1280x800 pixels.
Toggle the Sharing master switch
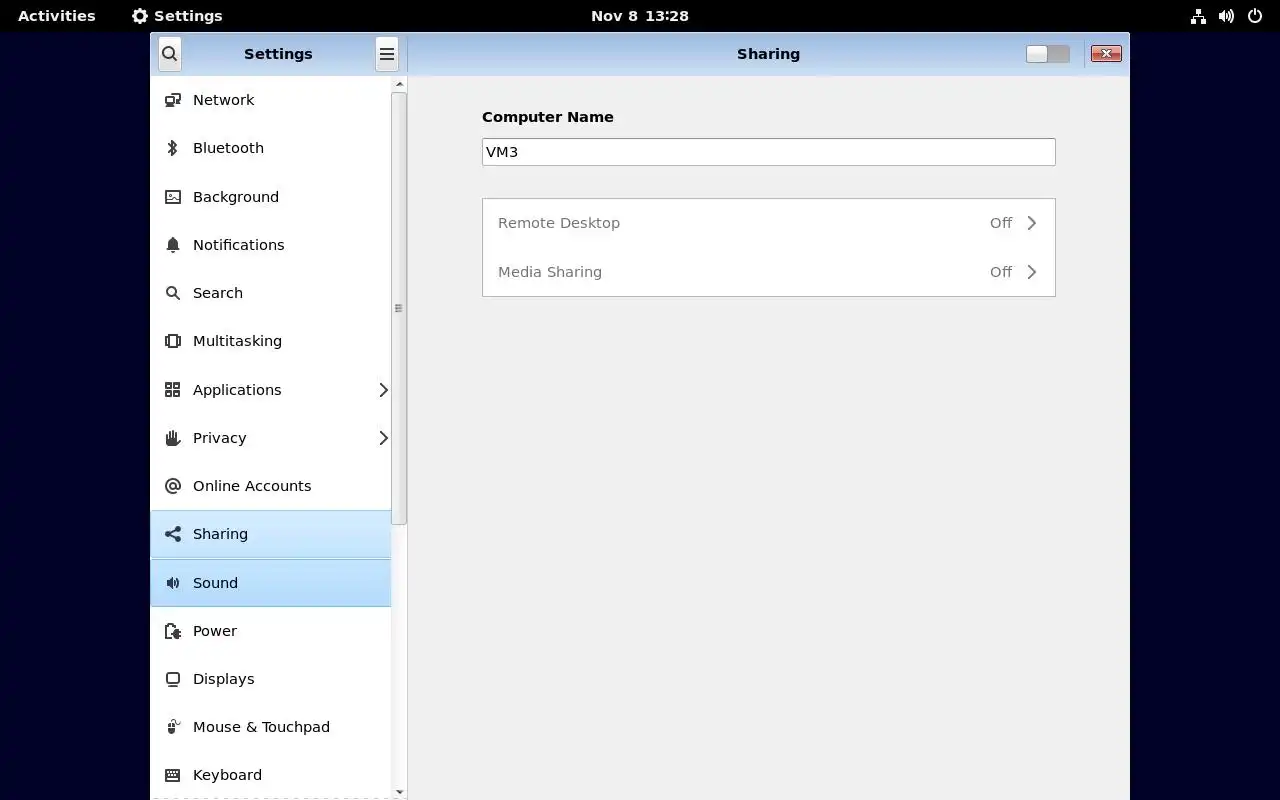1048,54
